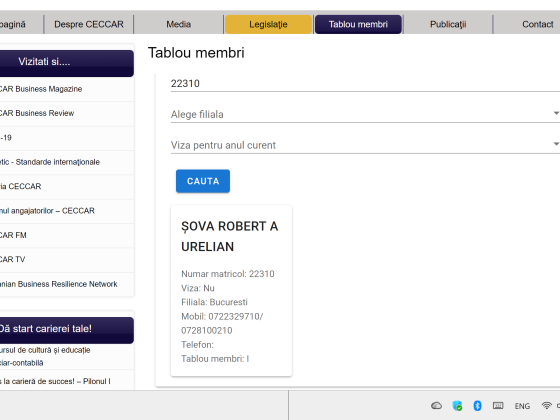Open the Bluetooth tray icon

pyautogui.click(x=477, y=406)
